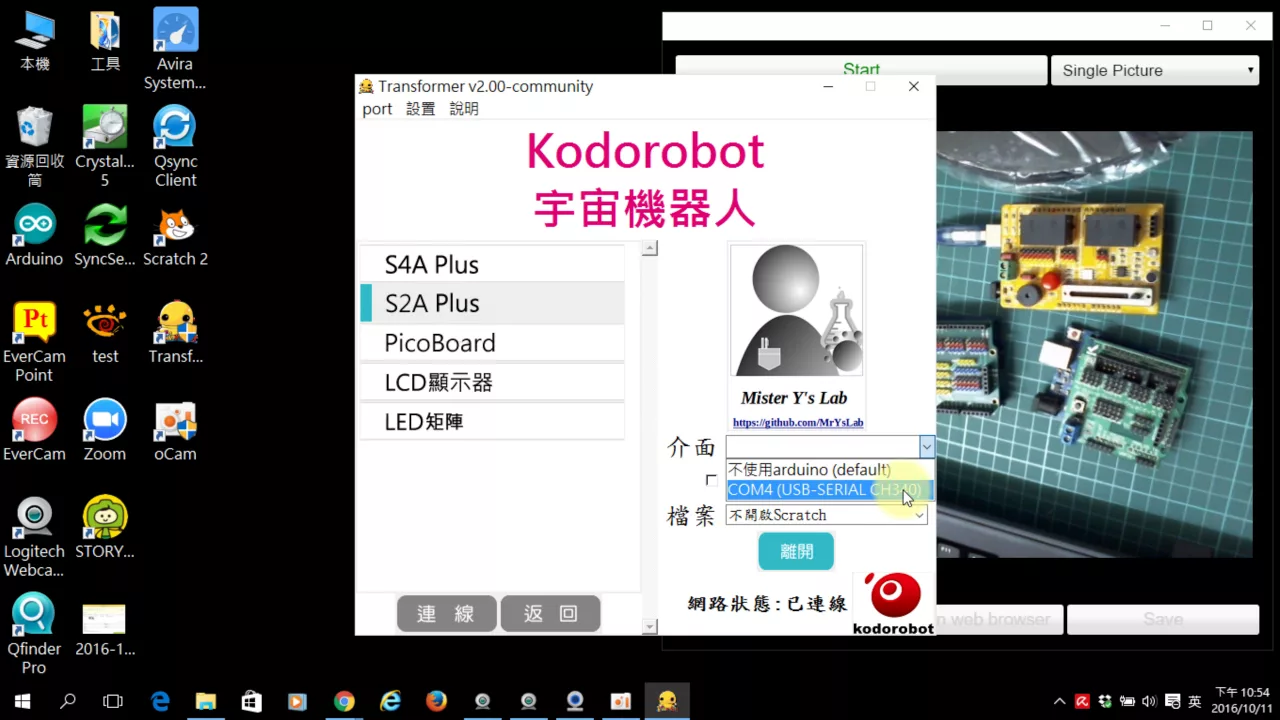Click Save button in the camera window
The image size is (1280, 720).
pos(1163,619)
